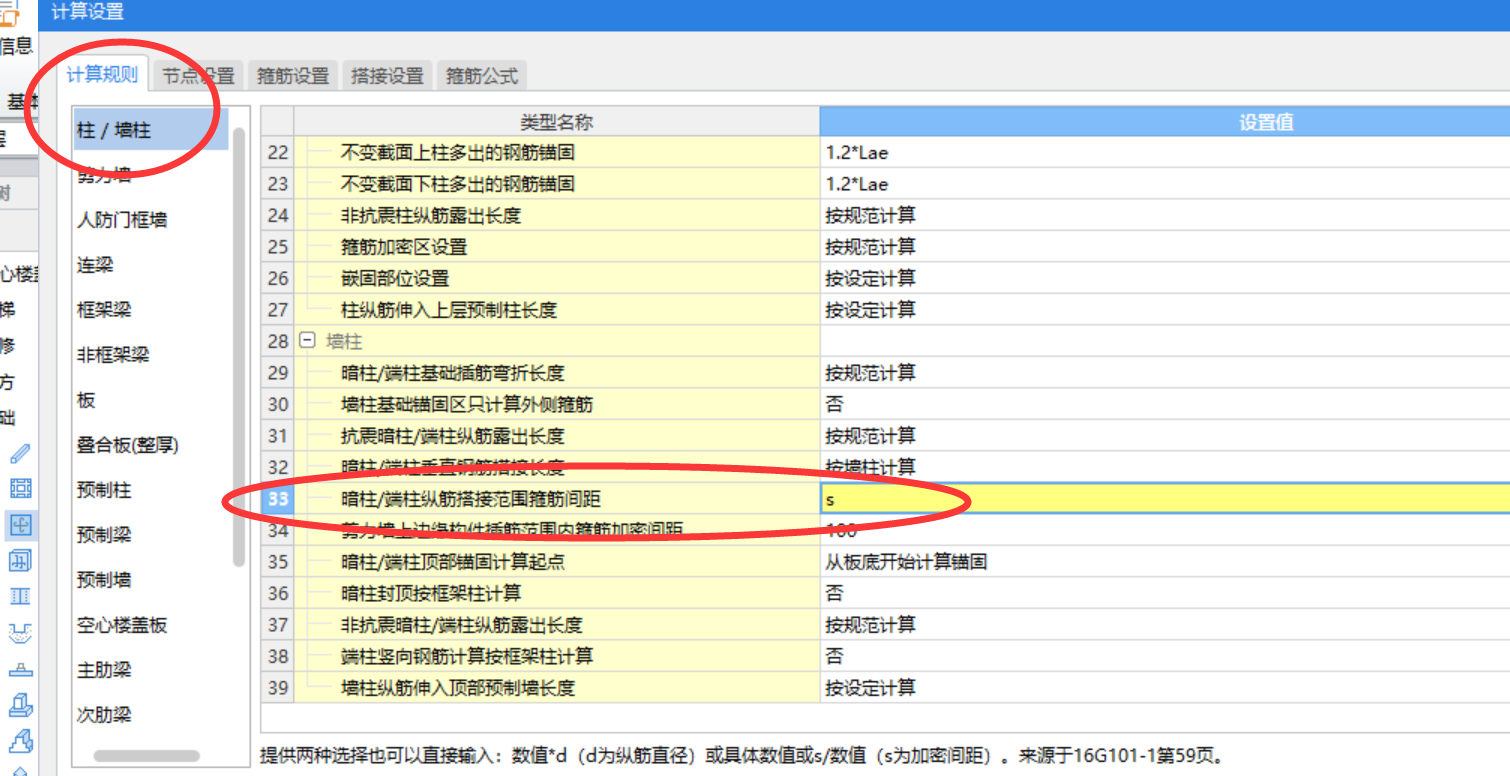
Task: Click the 类型名称 column header
Action: point(557,122)
